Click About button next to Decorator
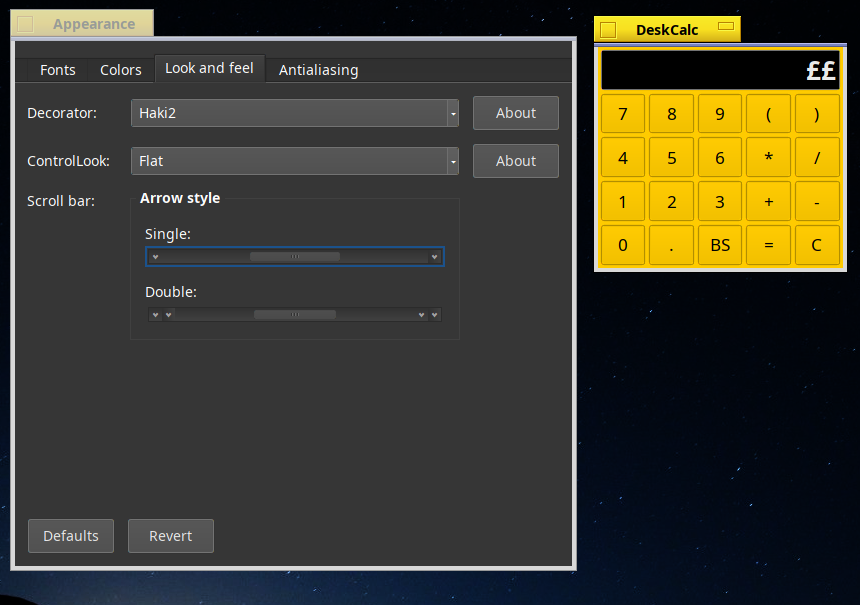860x605 pixels. [516, 113]
